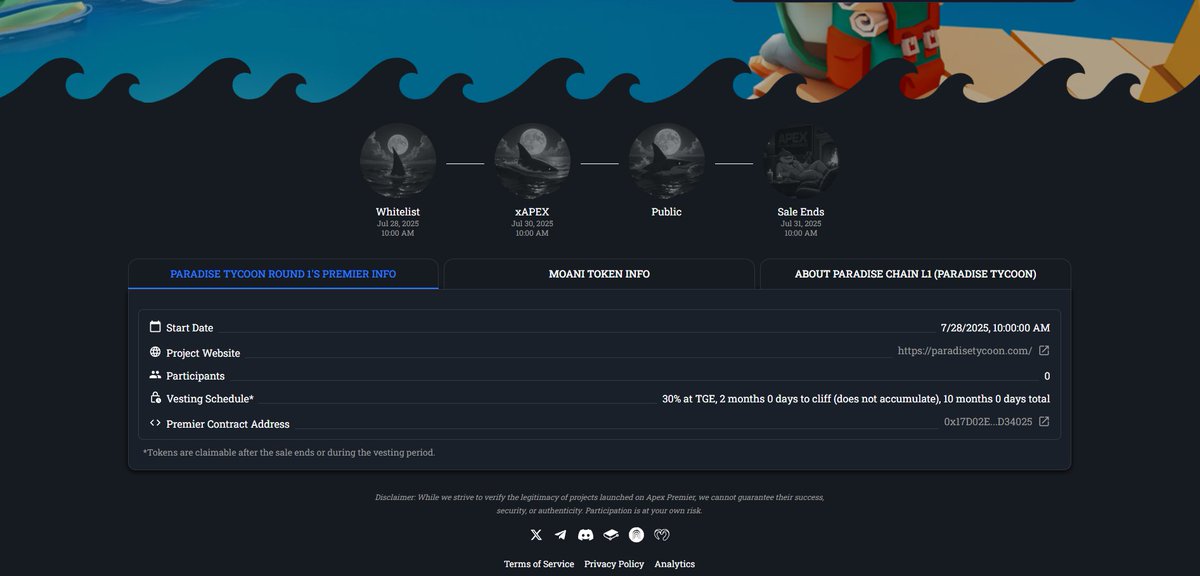This screenshot has width=1200, height=576.
Task: Click the people icon beside Participants
Action: (x=155, y=374)
